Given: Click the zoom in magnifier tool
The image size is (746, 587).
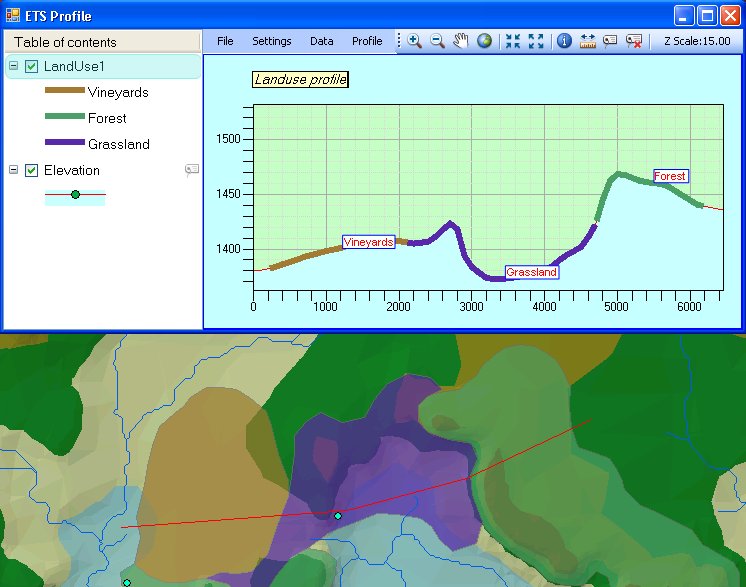Looking at the screenshot, I should (414, 41).
